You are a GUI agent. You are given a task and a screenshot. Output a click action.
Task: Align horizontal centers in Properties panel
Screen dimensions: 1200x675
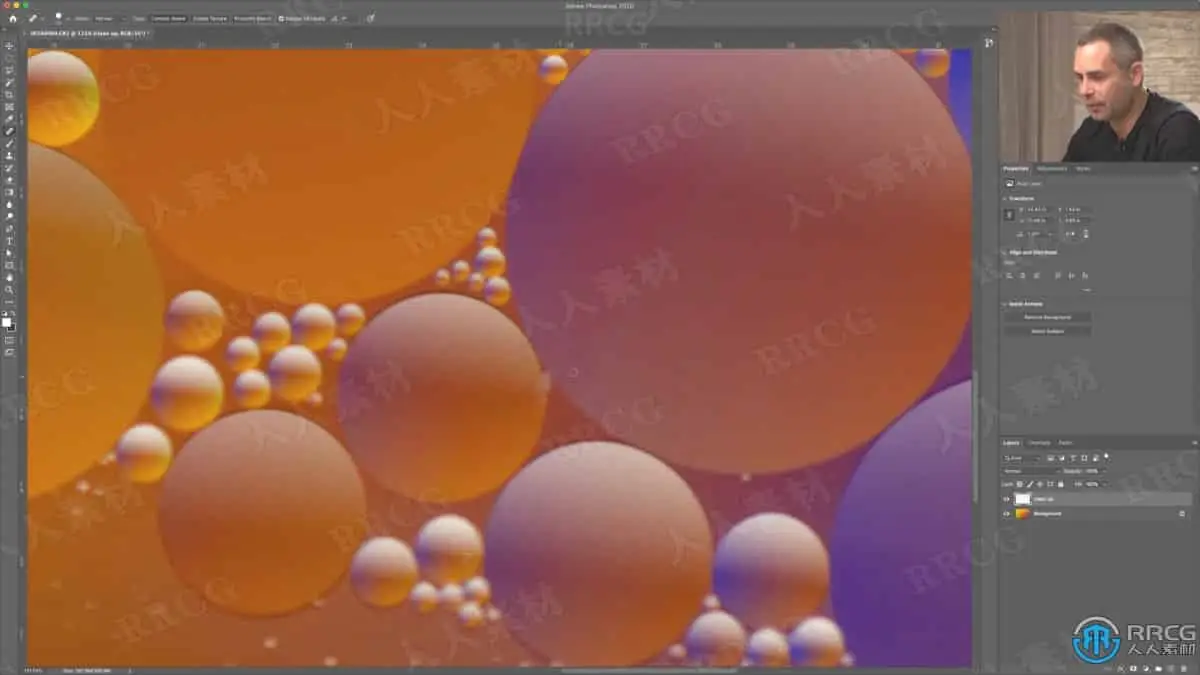coord(1023,275)
